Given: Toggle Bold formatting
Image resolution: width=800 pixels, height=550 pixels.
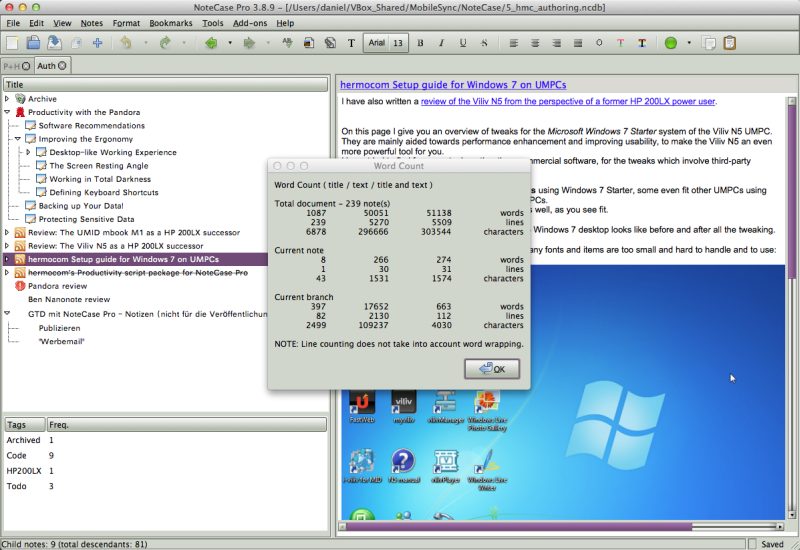Looking at the screenshot, I should pos(420,43).
